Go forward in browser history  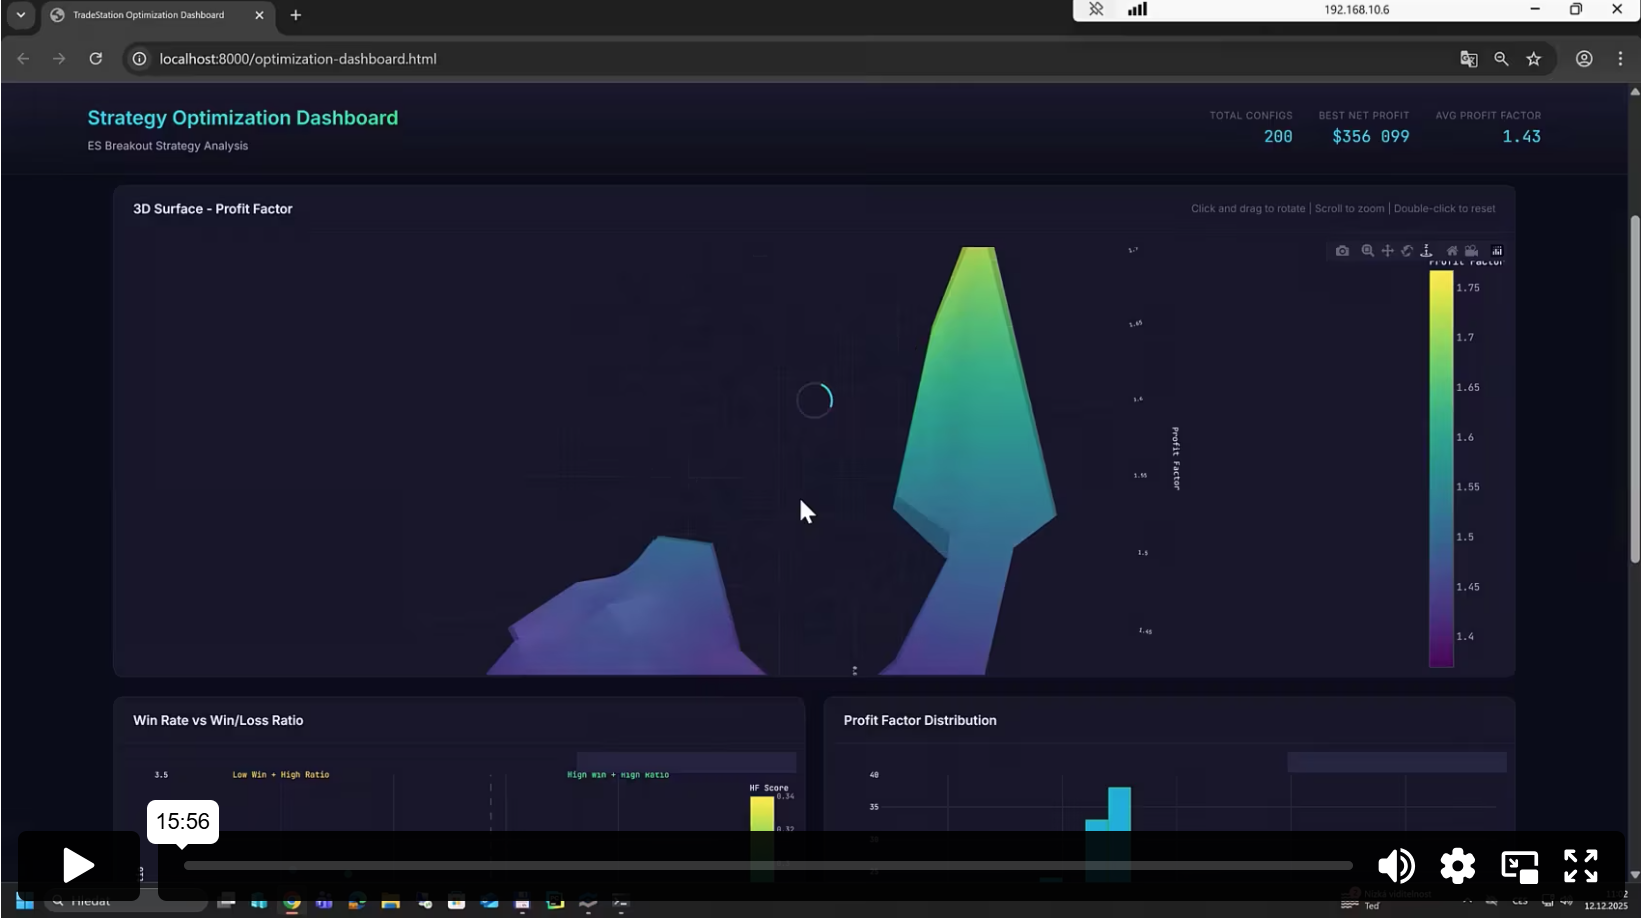coord(59,59)
